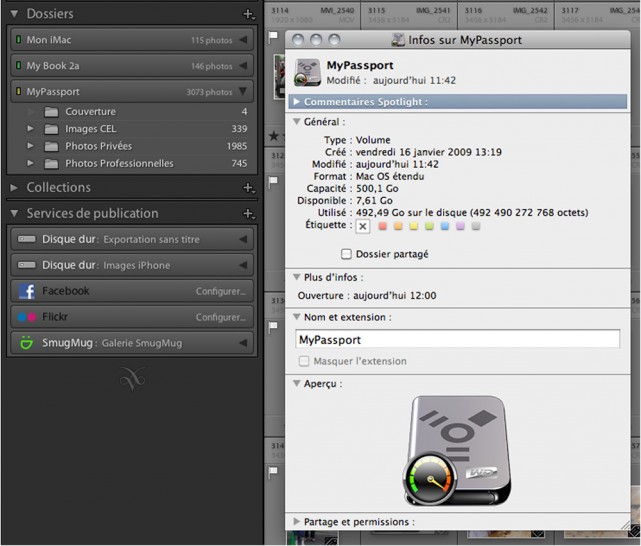Click the Capacité value 500,1 Go

pyautogui.click(x=377, y=188)
